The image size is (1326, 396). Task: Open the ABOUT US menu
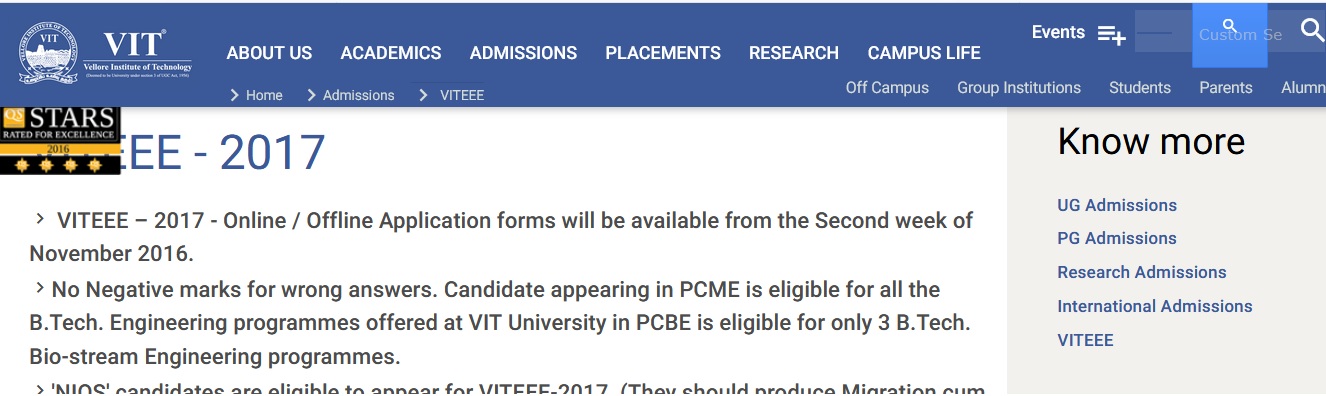point(269,53)
